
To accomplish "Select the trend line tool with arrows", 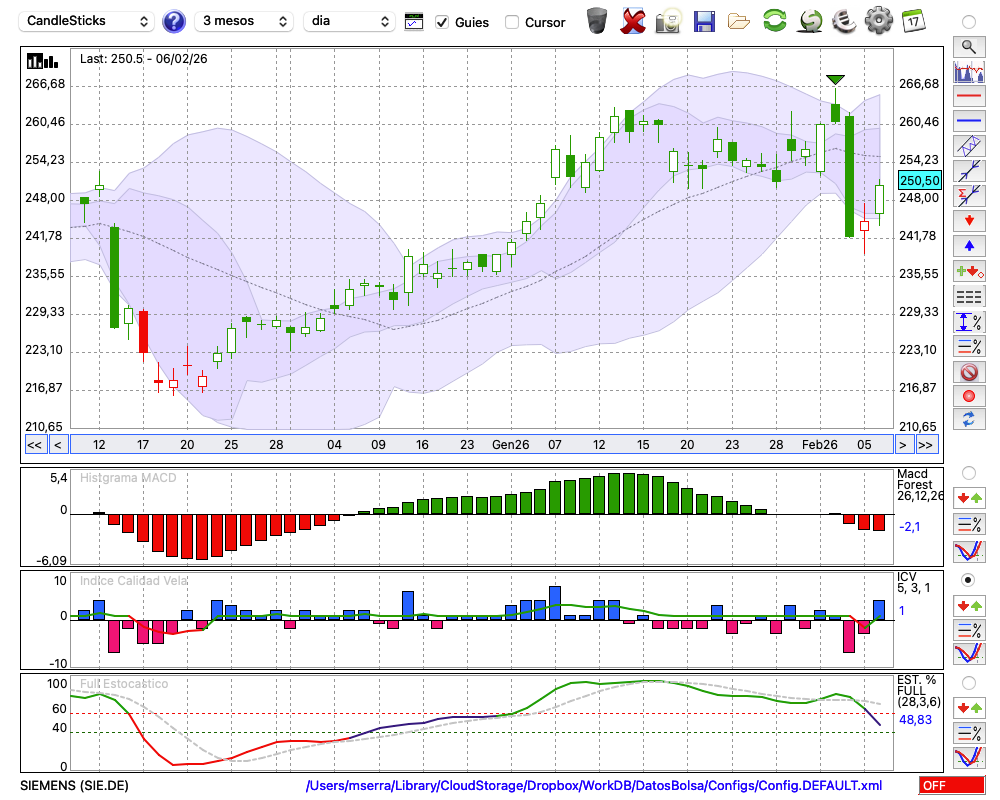I will (x=969, y=171).
